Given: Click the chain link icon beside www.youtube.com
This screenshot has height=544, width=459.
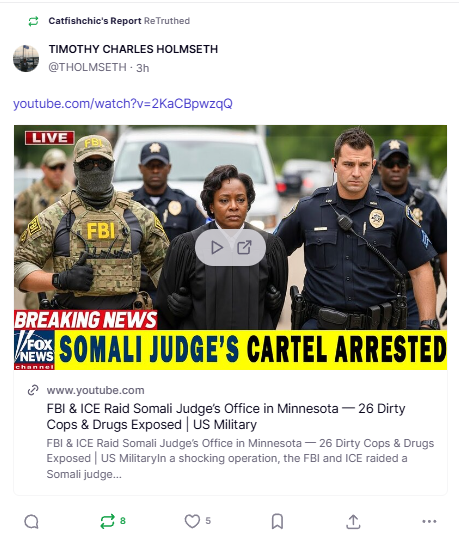Looking at the screenshot, I should (x=33, y=390).
